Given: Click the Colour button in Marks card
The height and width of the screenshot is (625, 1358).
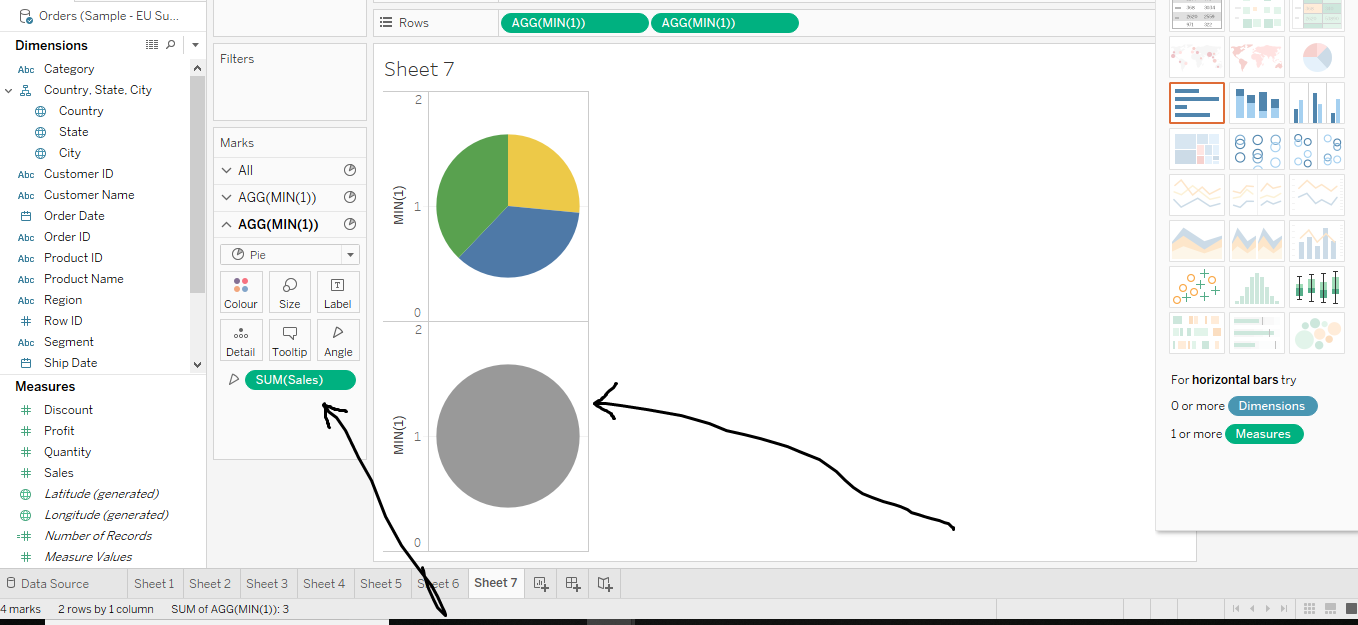Looking at the screenshot, I should click(x=241, y=292).
